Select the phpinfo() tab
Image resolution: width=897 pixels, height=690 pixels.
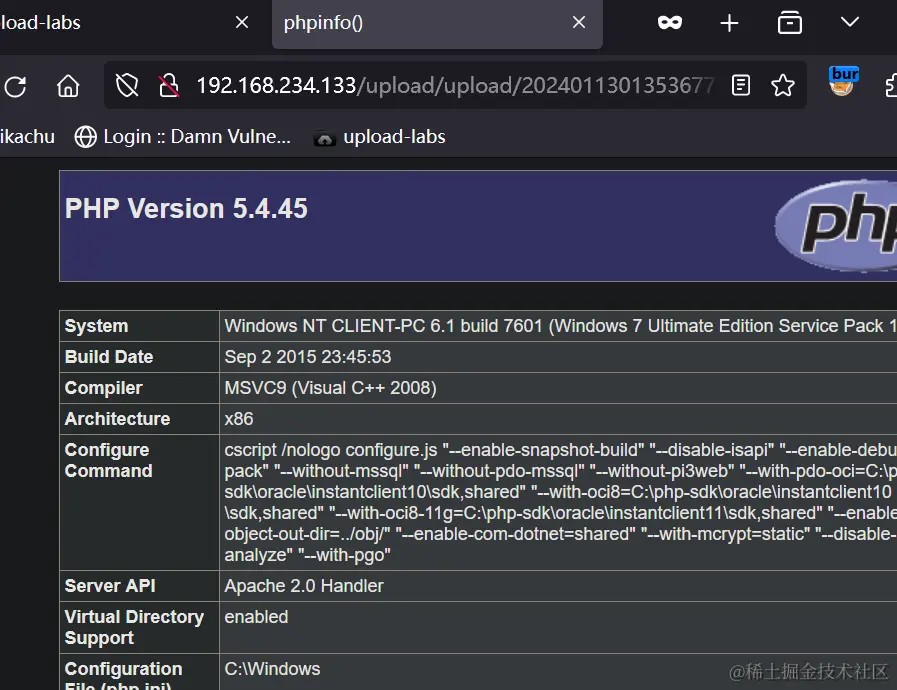437,23
